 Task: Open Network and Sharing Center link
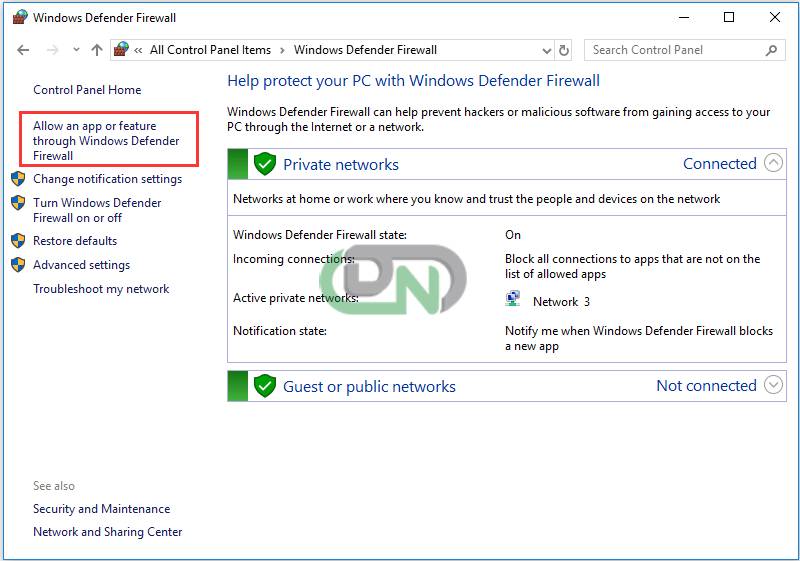pos(108,532)
